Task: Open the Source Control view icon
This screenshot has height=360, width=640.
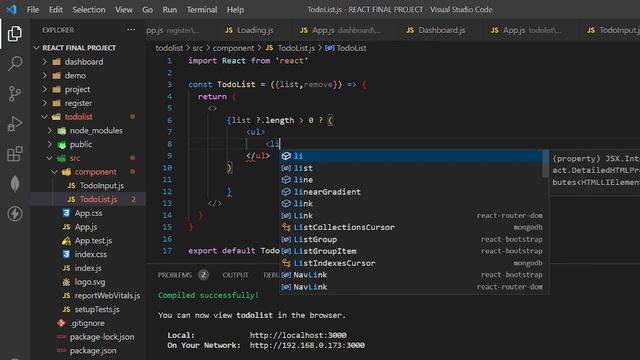Action: (x=15, y=93)
